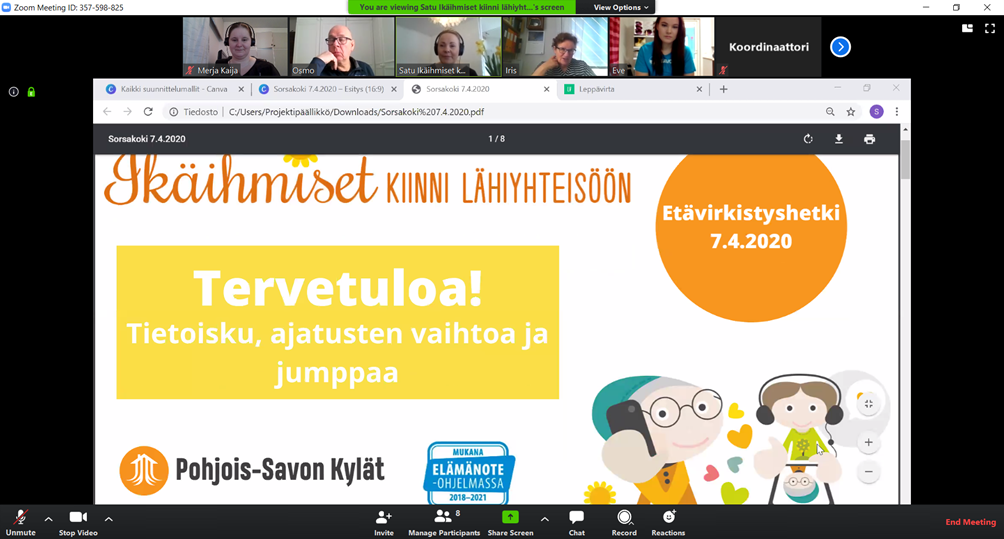Rotate the PDF document

click(x=808, y=139)
